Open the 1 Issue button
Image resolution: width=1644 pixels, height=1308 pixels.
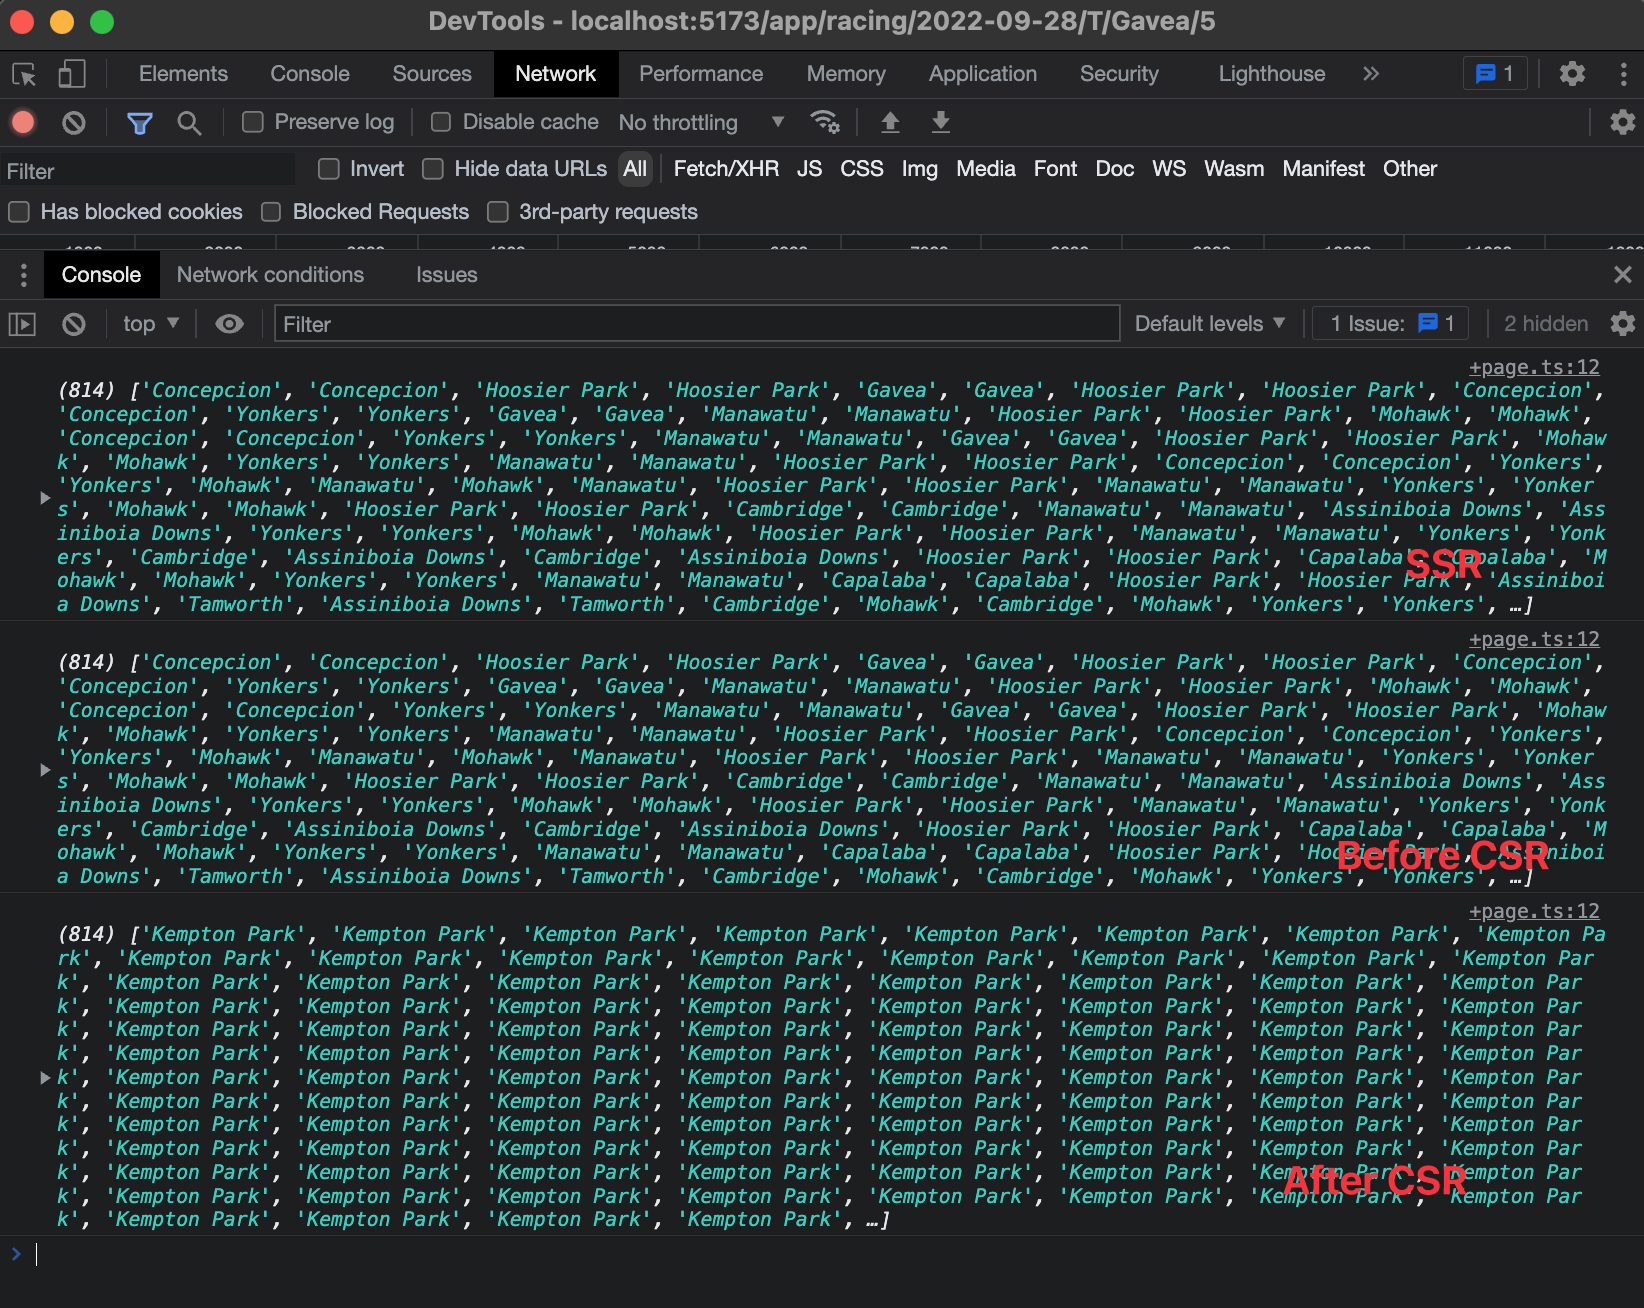coord(1391,324)
